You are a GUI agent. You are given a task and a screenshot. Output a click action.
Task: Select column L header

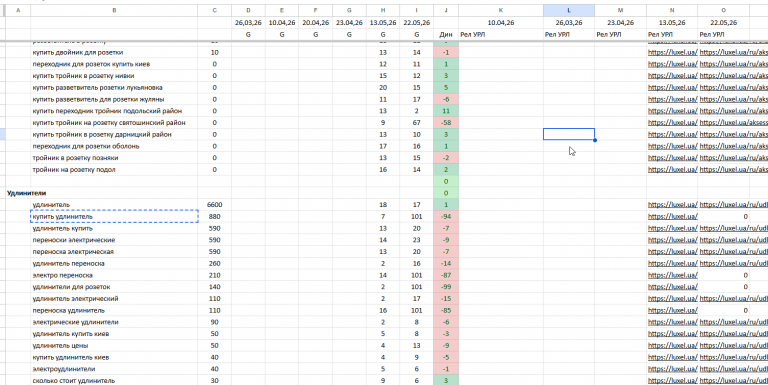[569, 11]
